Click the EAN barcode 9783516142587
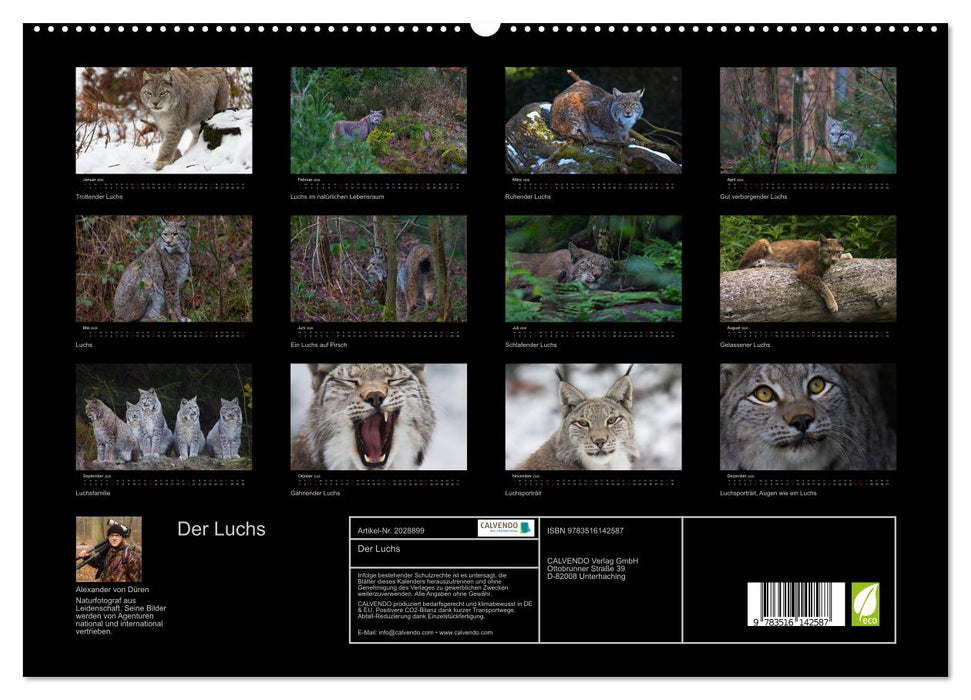Screen dimensions: 971x700 point(796,604)
